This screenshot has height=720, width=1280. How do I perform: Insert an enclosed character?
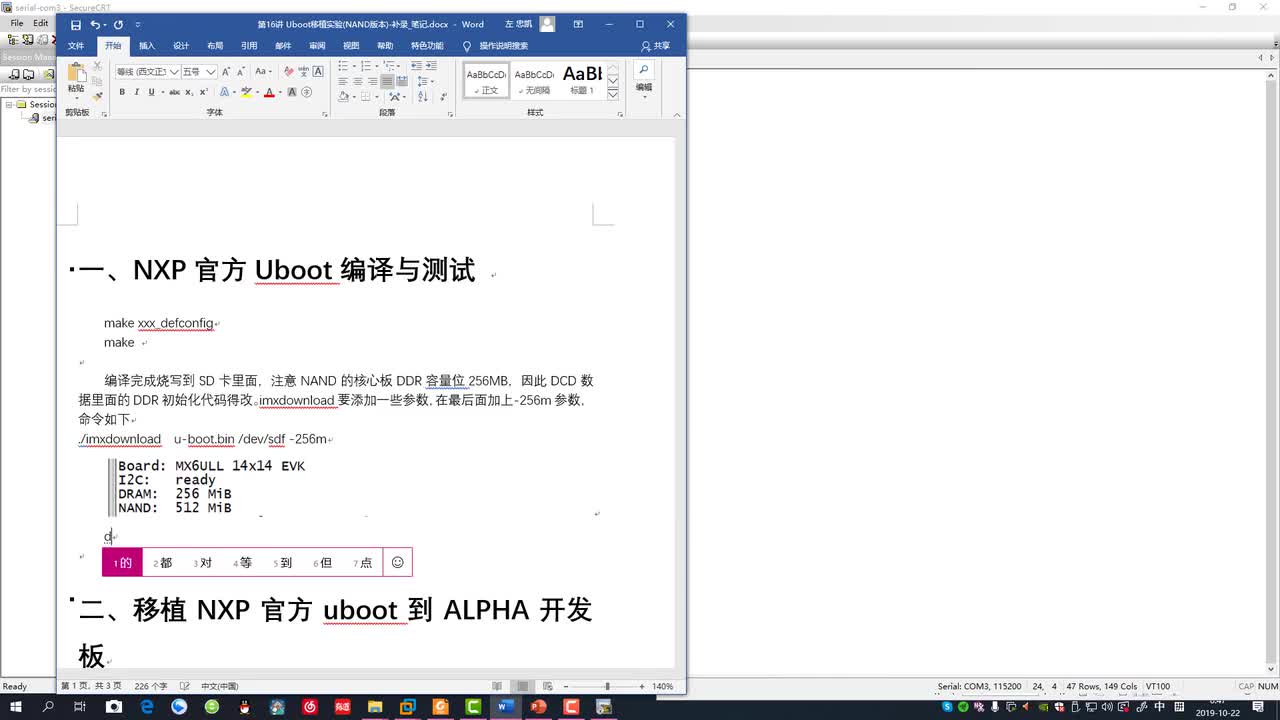[307, 92]
